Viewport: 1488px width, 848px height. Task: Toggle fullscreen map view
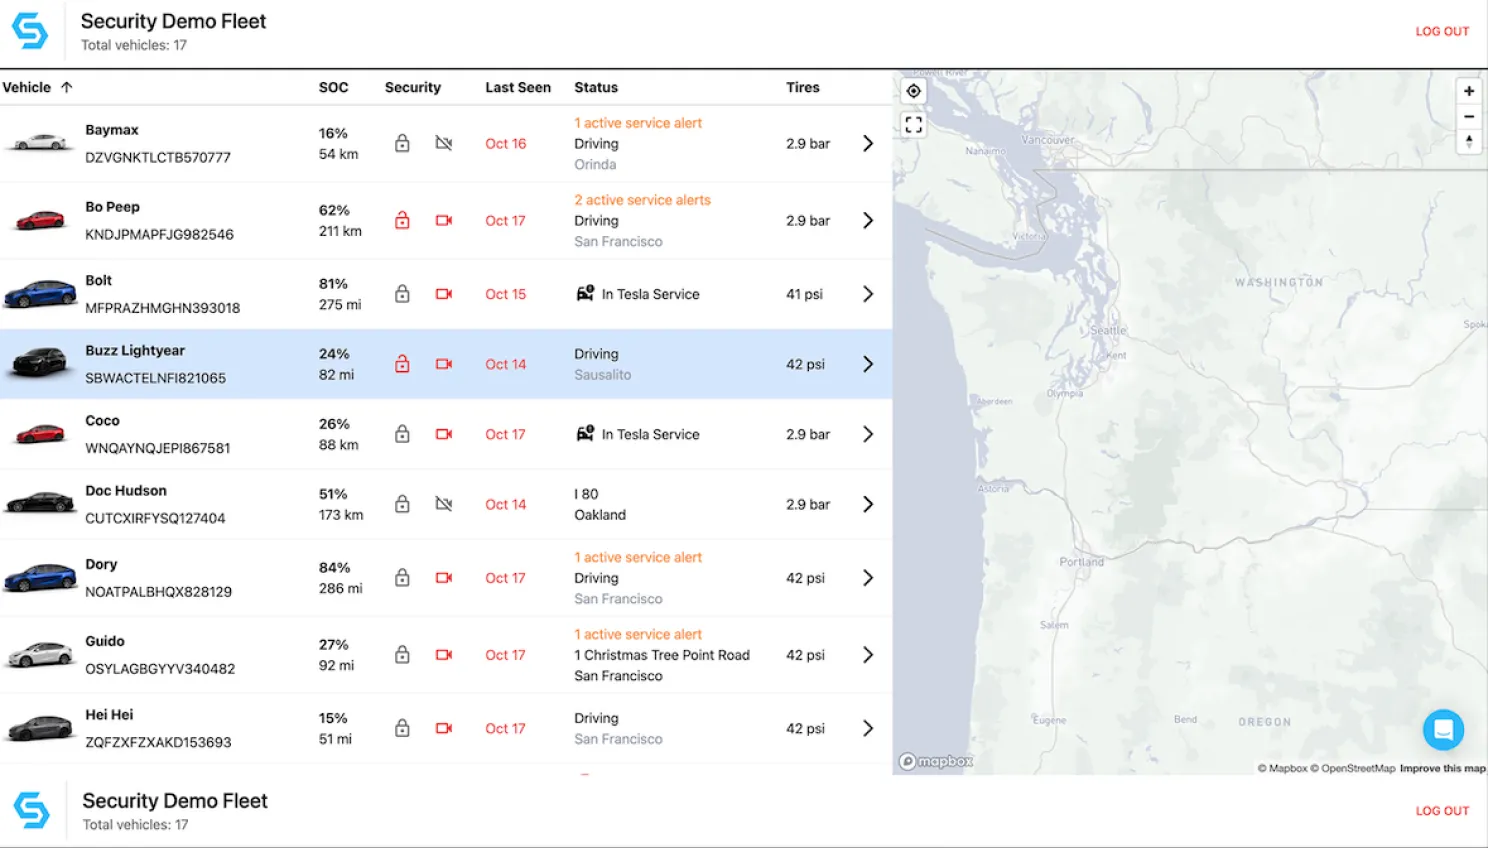(914, 125)
